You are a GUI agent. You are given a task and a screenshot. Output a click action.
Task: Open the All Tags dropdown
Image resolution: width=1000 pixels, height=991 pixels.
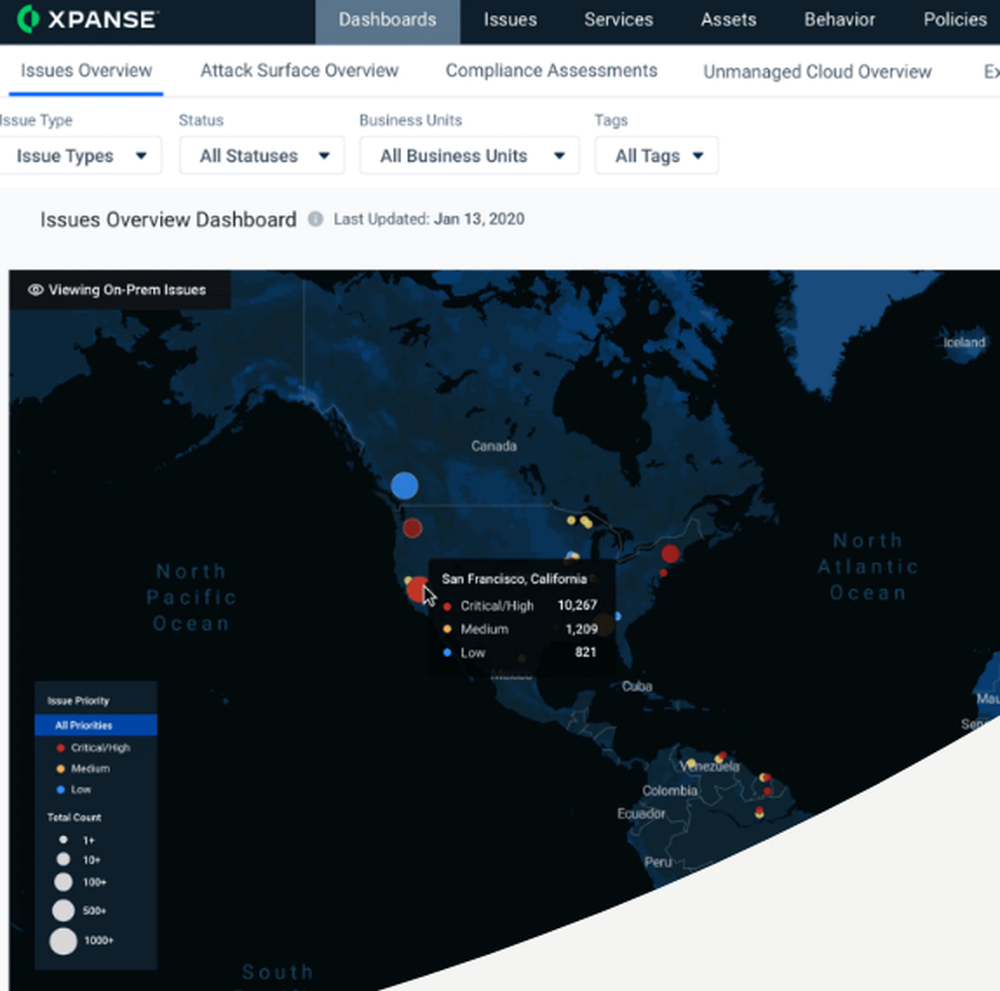pyautogui.click(x=656, y=156)
